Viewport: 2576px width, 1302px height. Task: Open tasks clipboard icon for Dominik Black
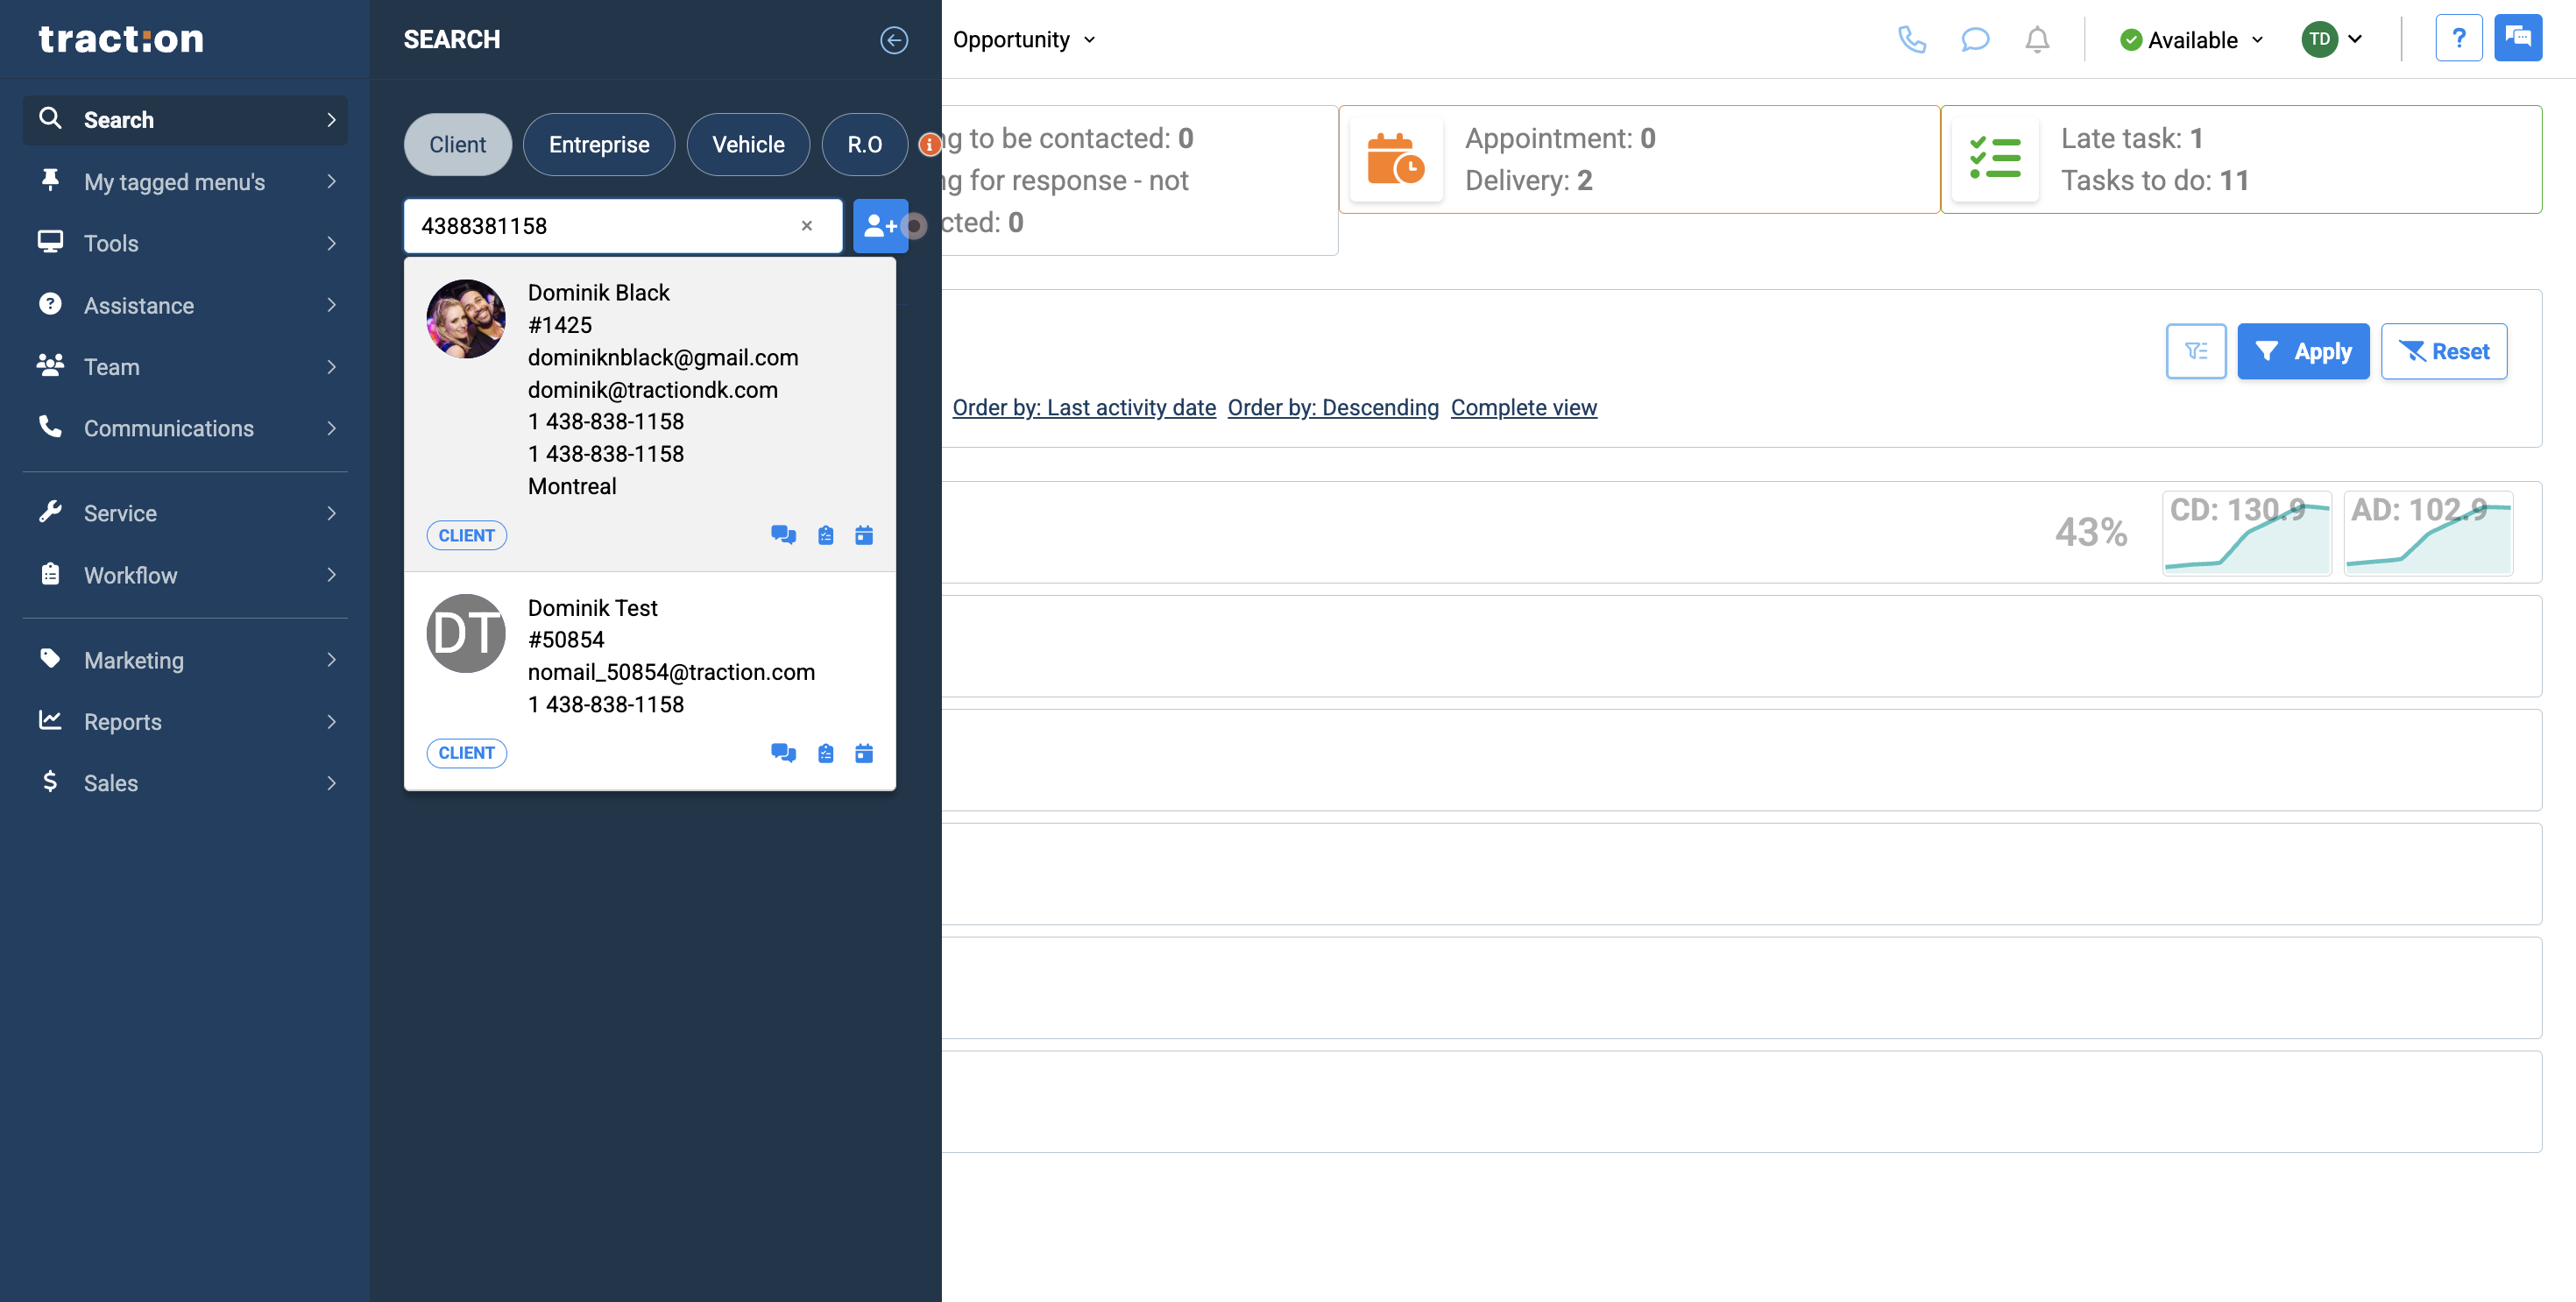click(825, 535)
